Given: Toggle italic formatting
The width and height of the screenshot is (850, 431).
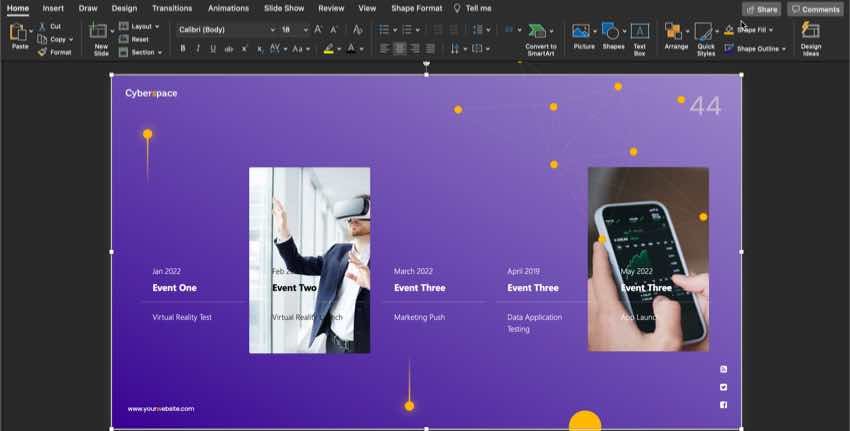Looking at the screenshot, I should click(198, 48).
